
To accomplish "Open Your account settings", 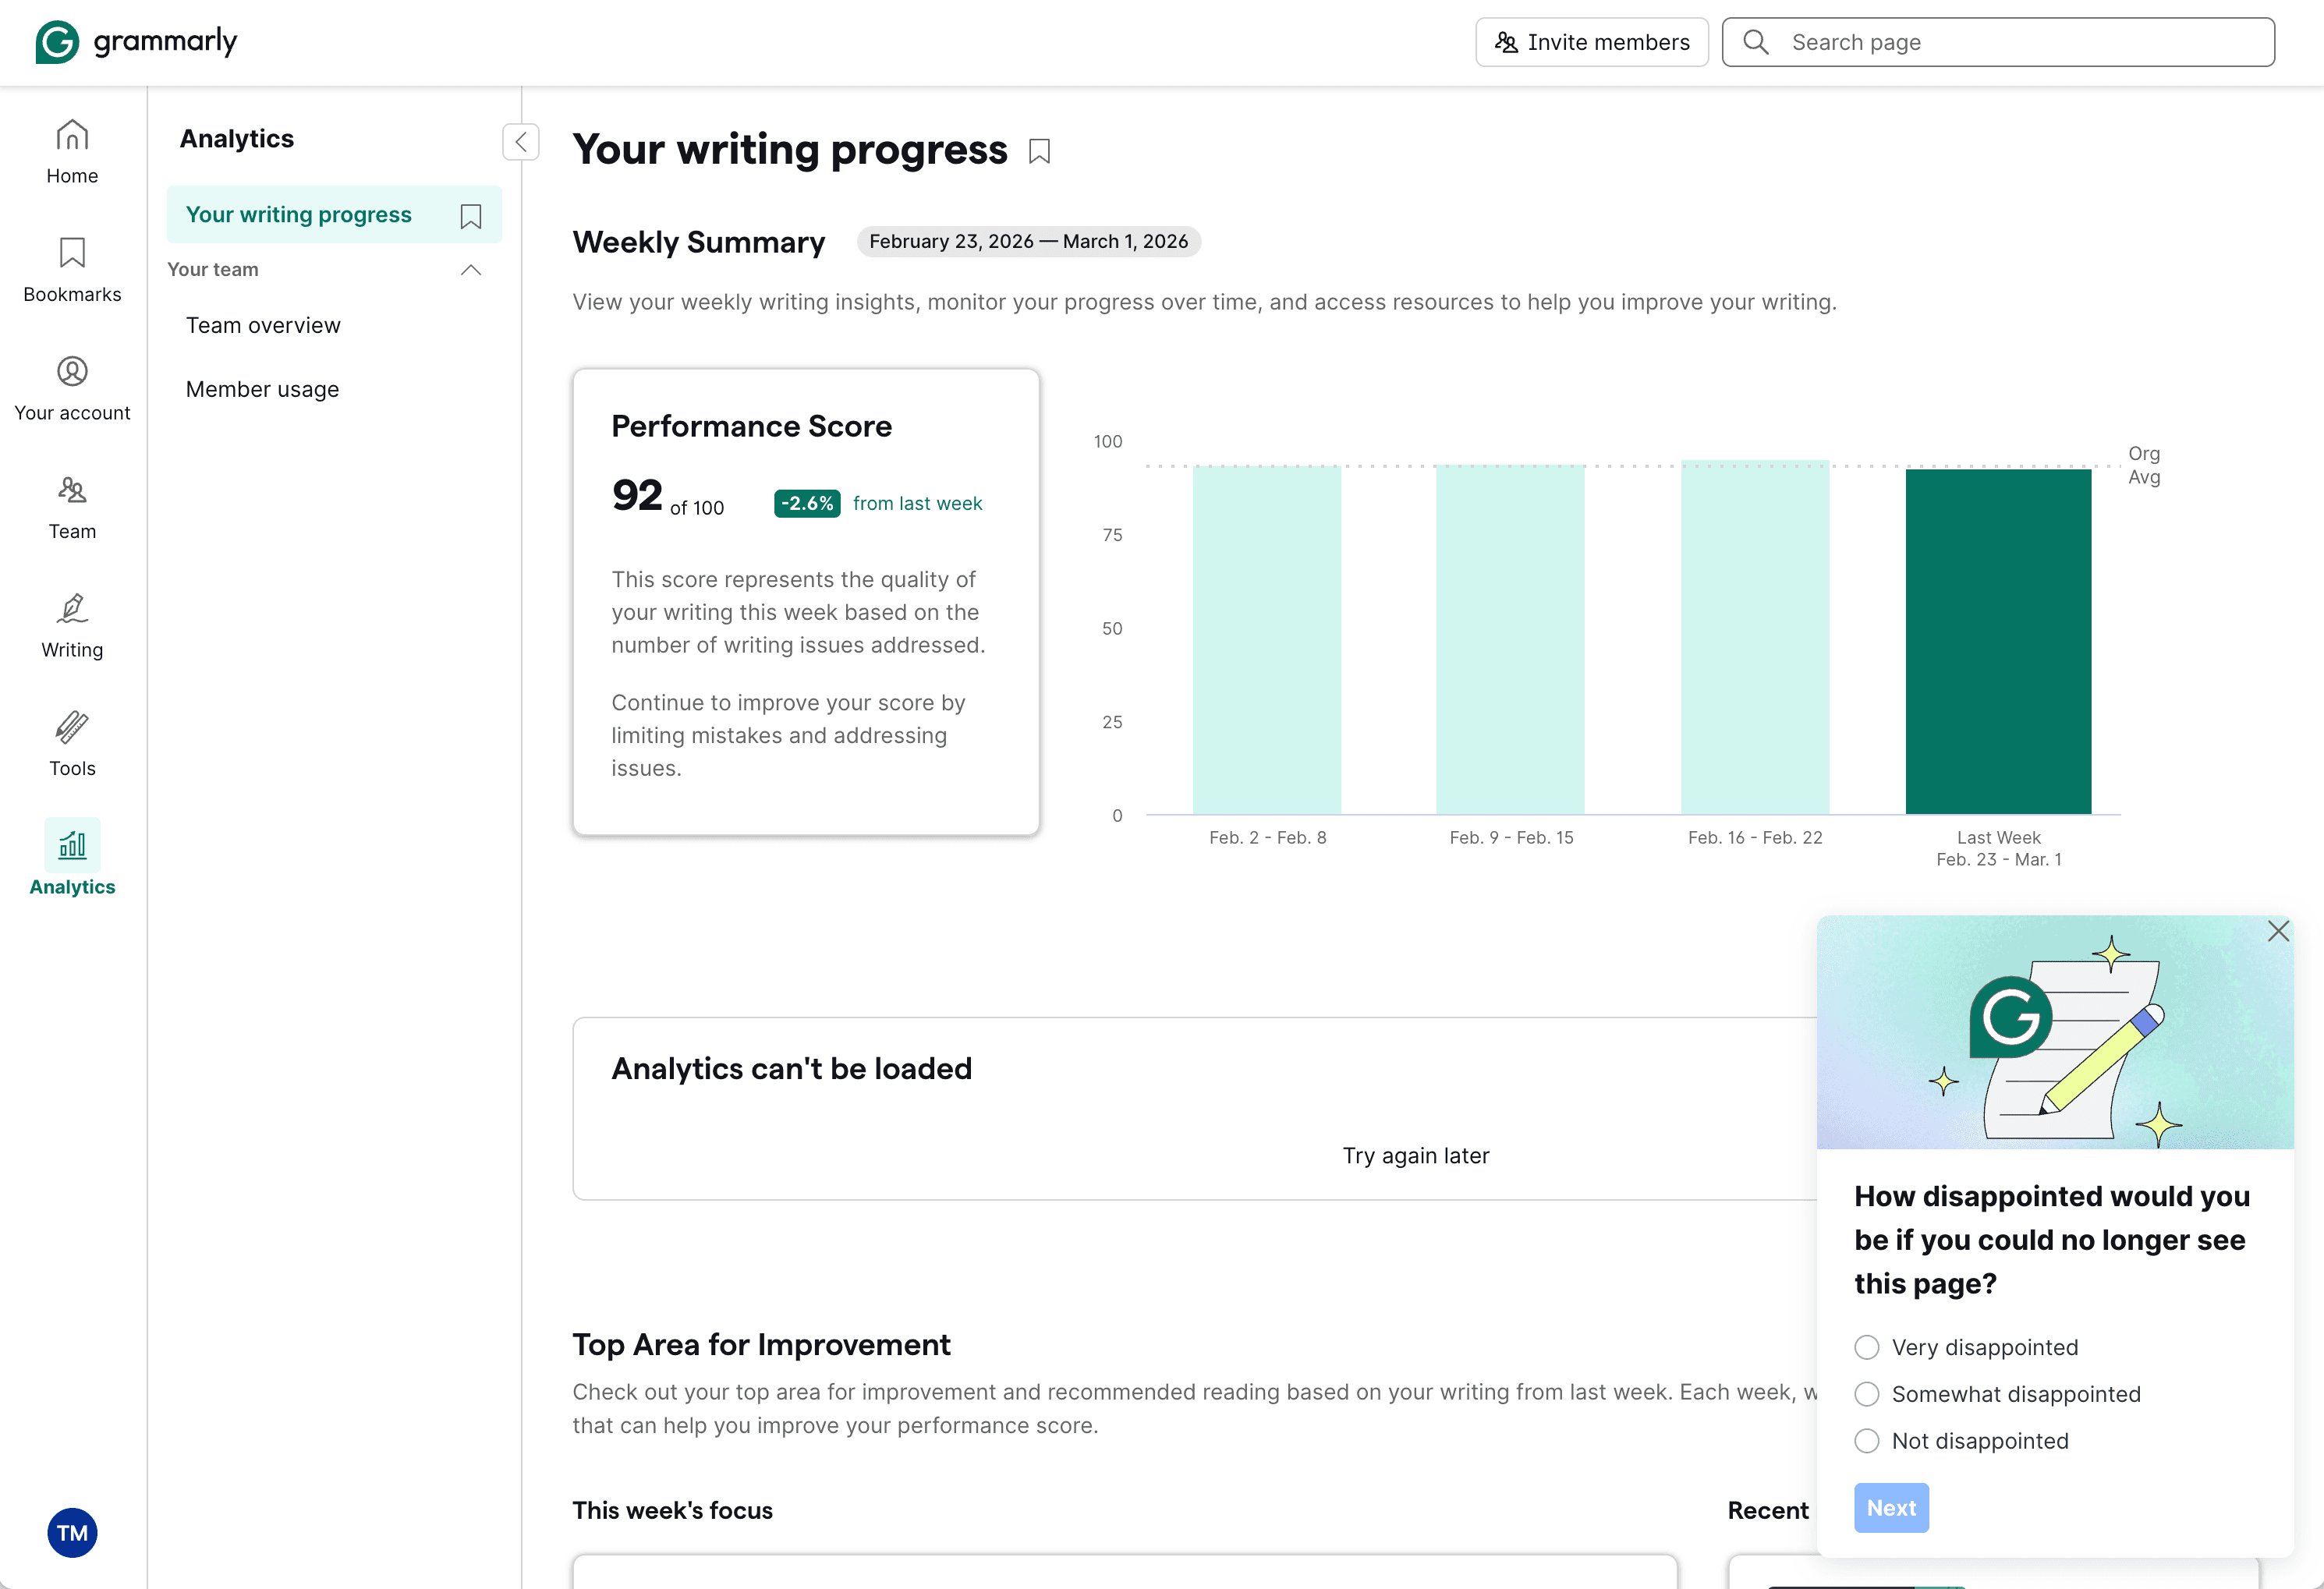I will pos(71,388).
